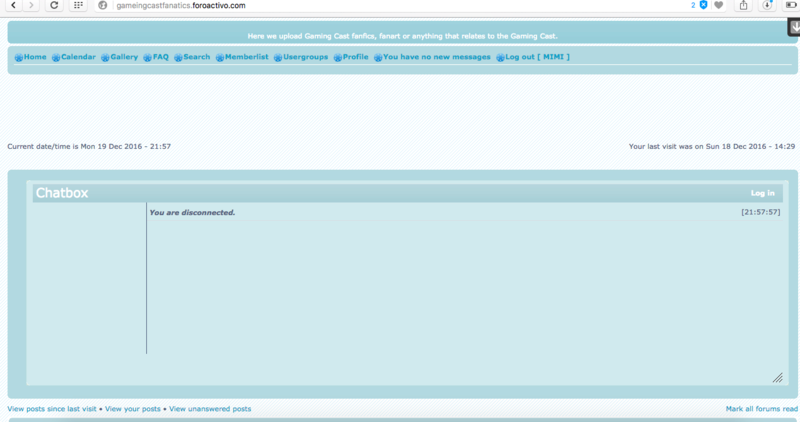Open the speed dial grid icon
Image resolution: width=800 pixels, height=422 pixels.
(78, 5)
